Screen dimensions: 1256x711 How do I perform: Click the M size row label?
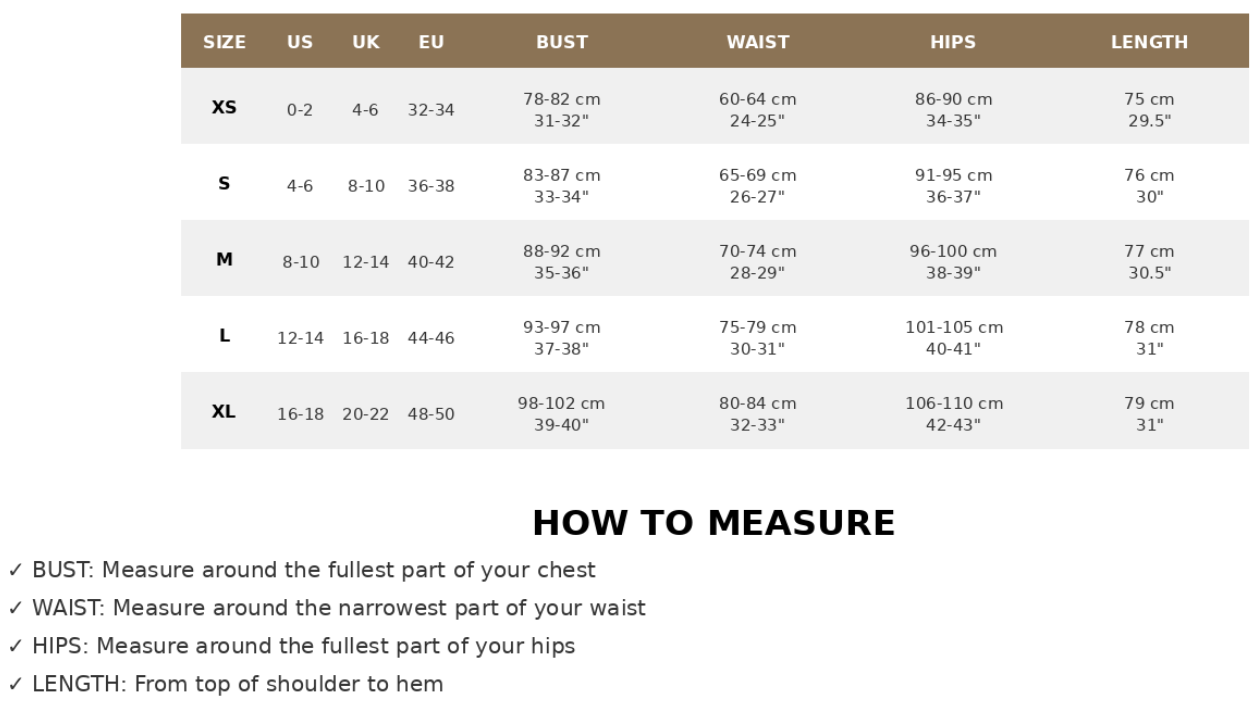tap(224, 259)
